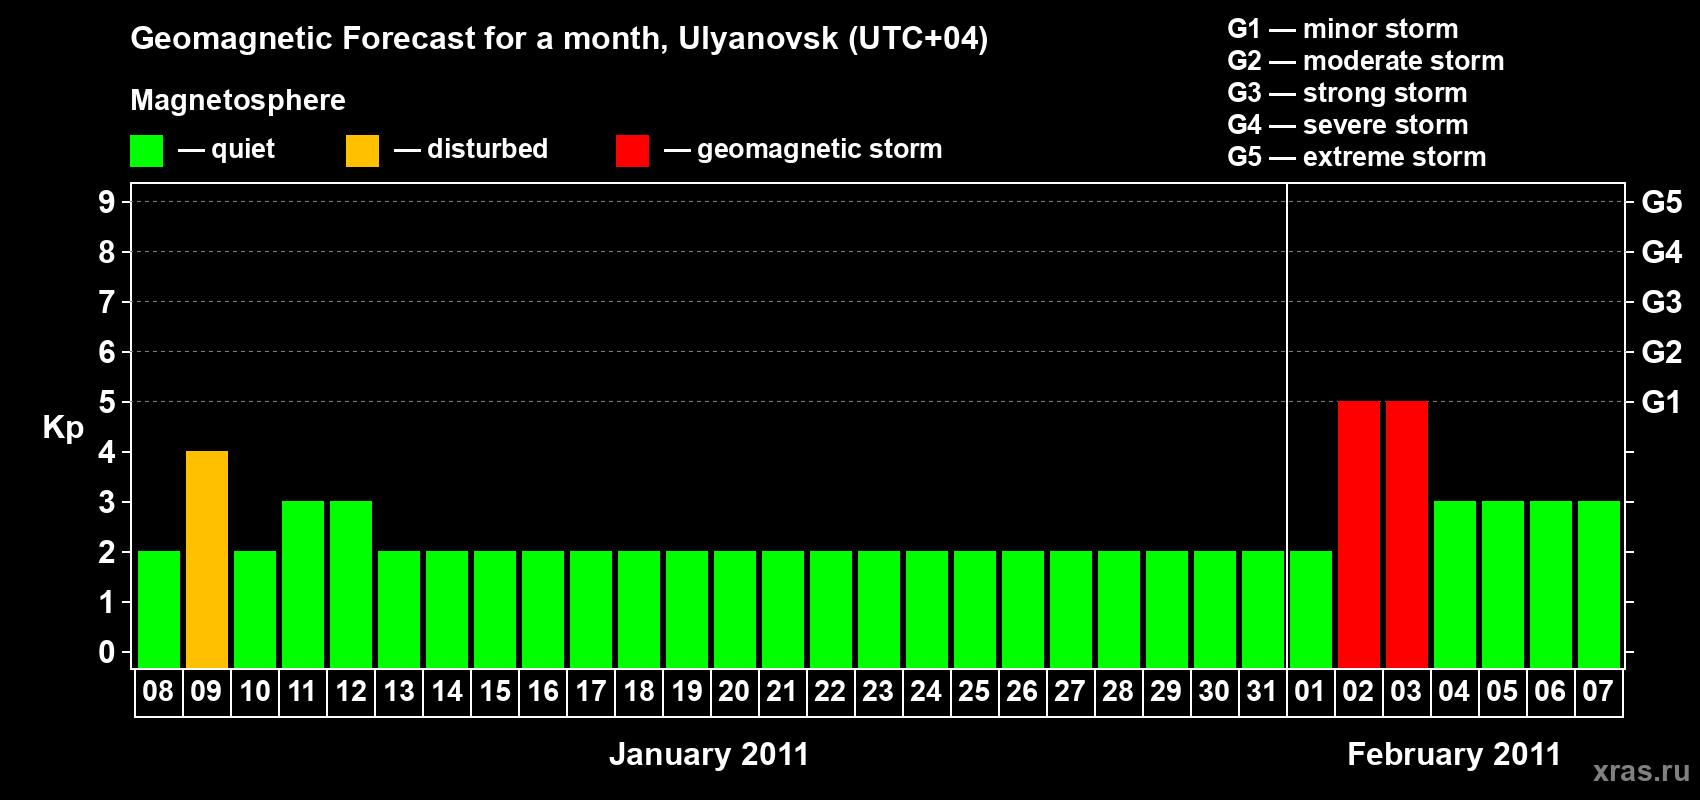This screenshot has height=800, width=1700.
Task: Click date label 30 on the axis
Action: [1214, 691]
